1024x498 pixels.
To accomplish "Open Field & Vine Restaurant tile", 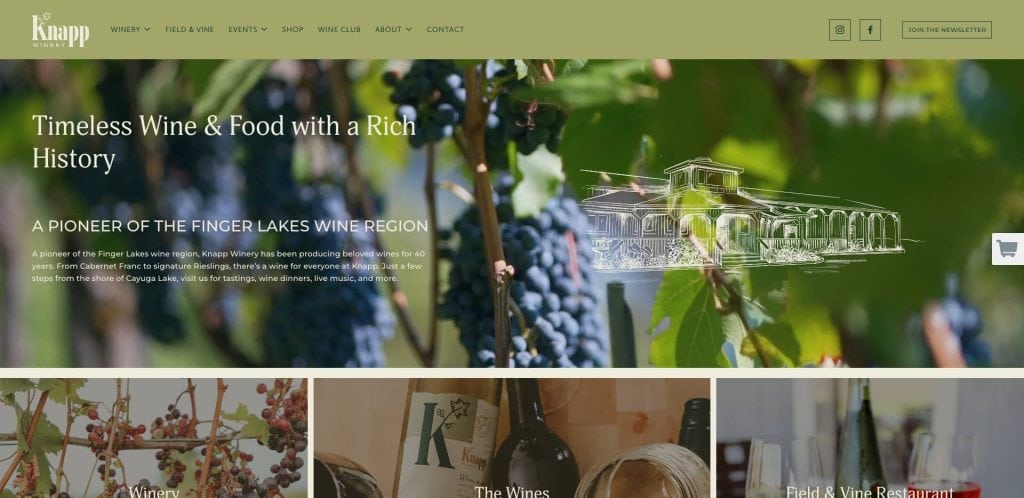I will click(870, 438).
